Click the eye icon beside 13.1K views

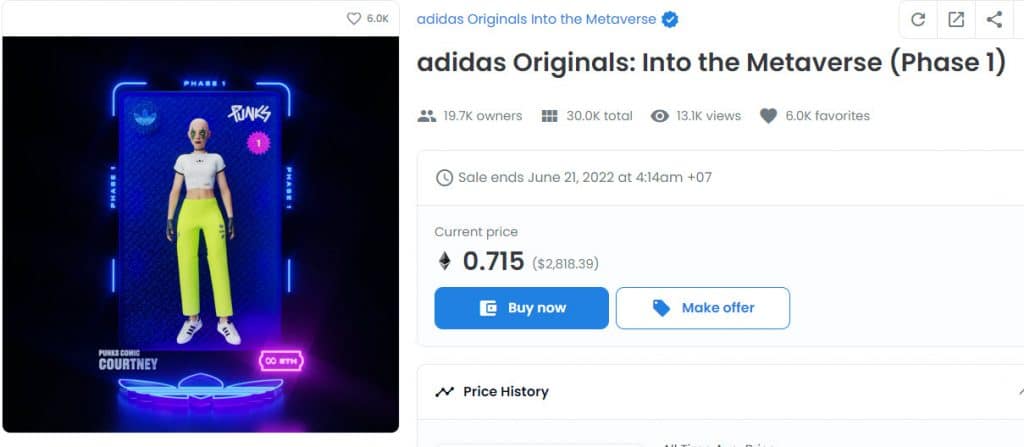(659, 116)
